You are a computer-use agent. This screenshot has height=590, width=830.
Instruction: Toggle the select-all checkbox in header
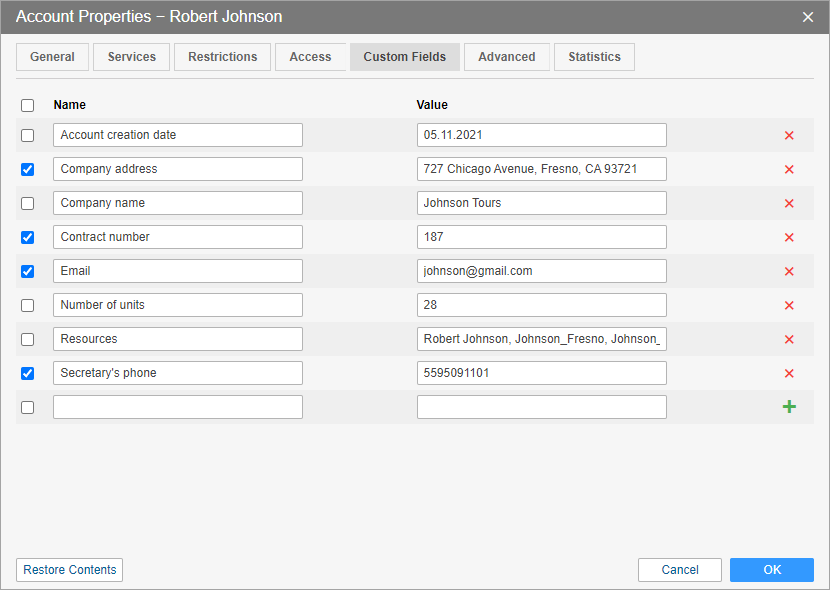(28, 105)
